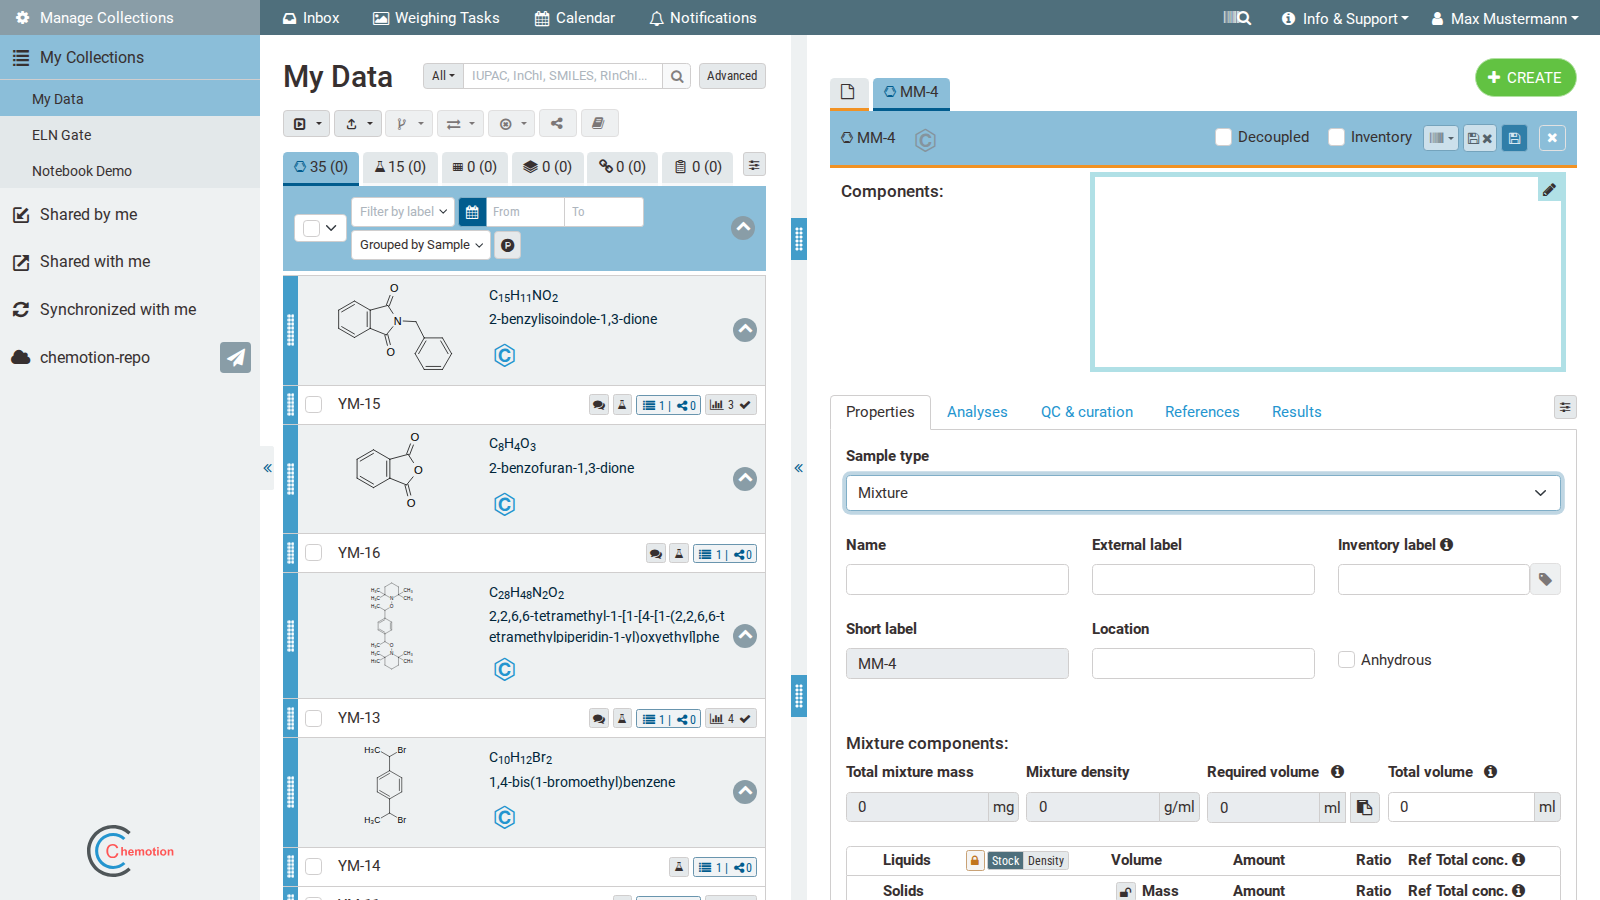Click the Advanced search button
Screen dimensions: 1600x900
(732, 76)
